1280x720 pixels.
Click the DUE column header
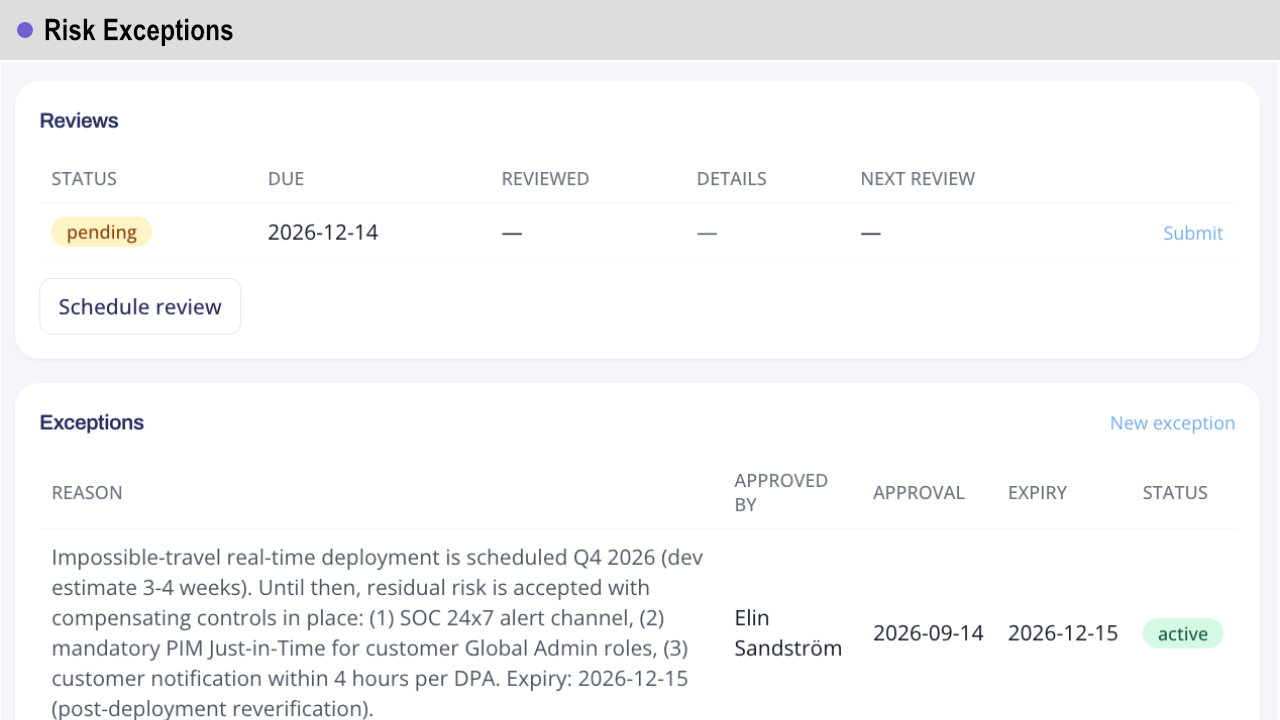pyautogui.click(x=286, y=179)
